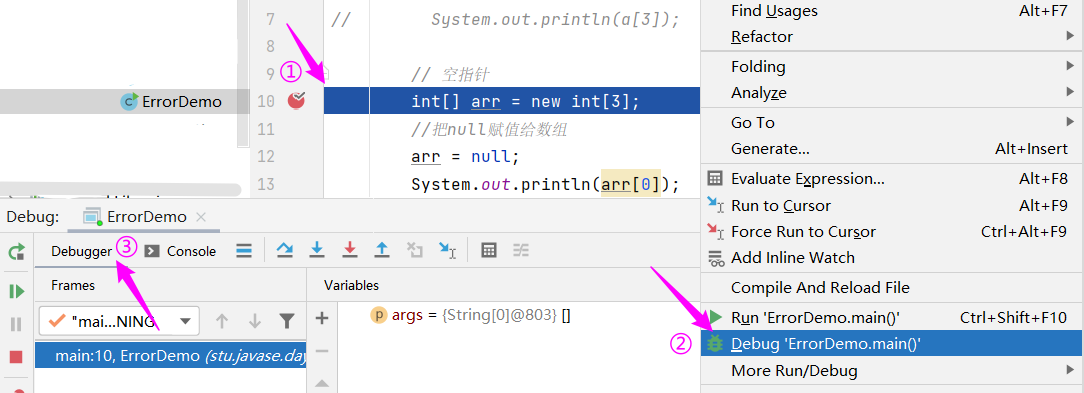This screenshot has height=393, width=1084.
Task: Select frame main:10, ErrorDemo
Action: pos(171,356)
